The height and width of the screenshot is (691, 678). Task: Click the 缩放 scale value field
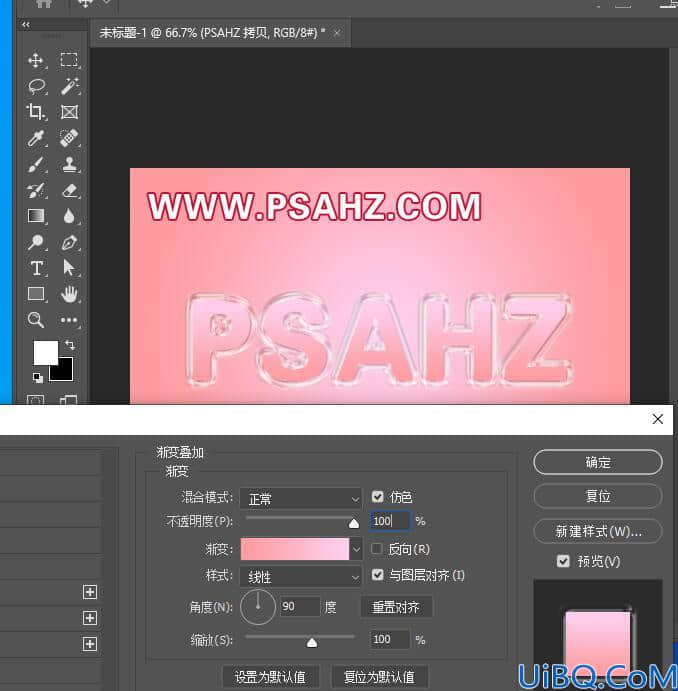[390, 639]
